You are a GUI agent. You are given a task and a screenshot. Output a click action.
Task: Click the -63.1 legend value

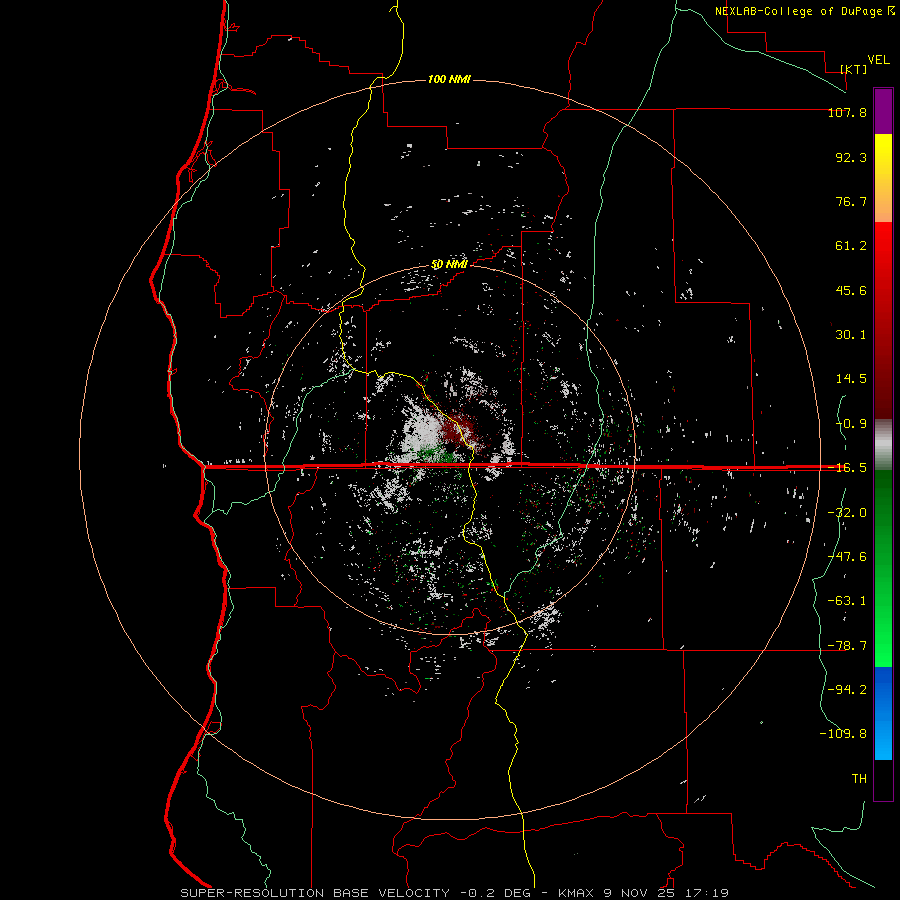[847, 601]
